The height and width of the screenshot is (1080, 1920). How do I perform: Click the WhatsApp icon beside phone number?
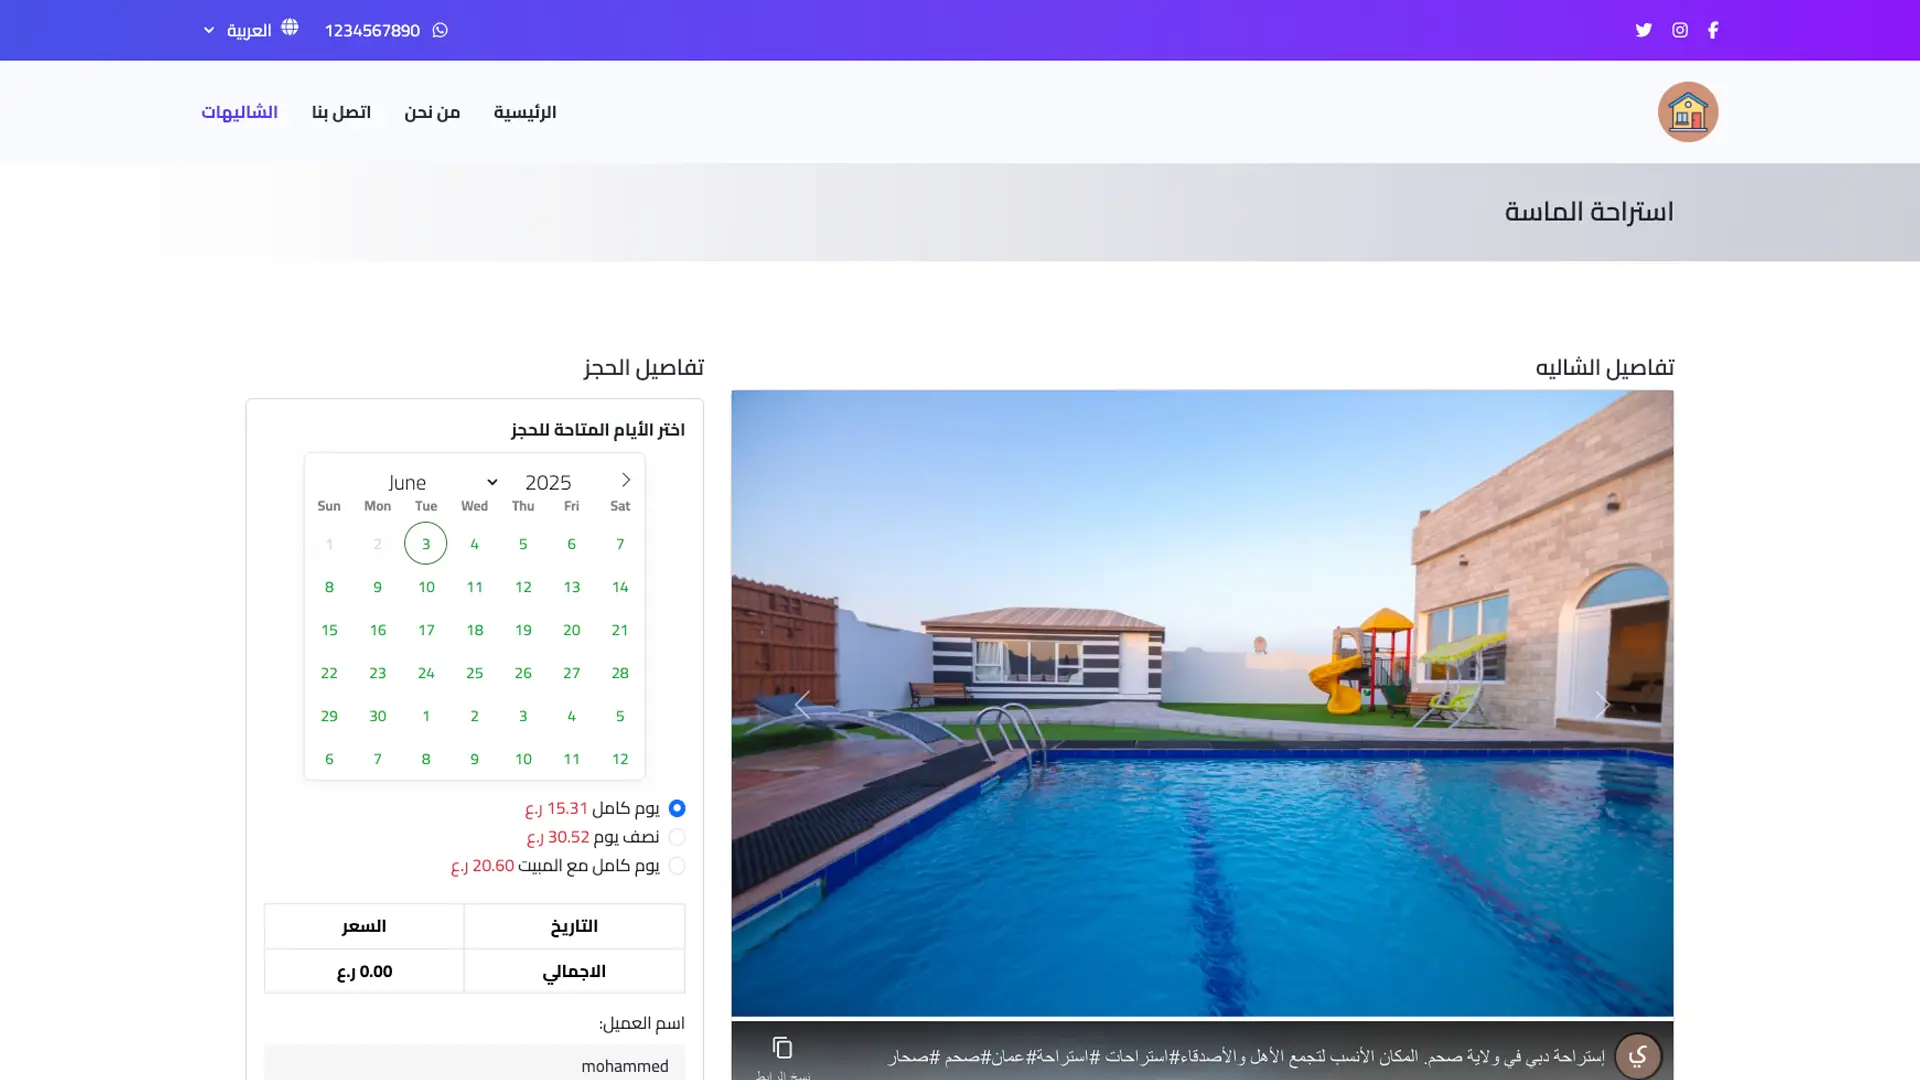440,30
